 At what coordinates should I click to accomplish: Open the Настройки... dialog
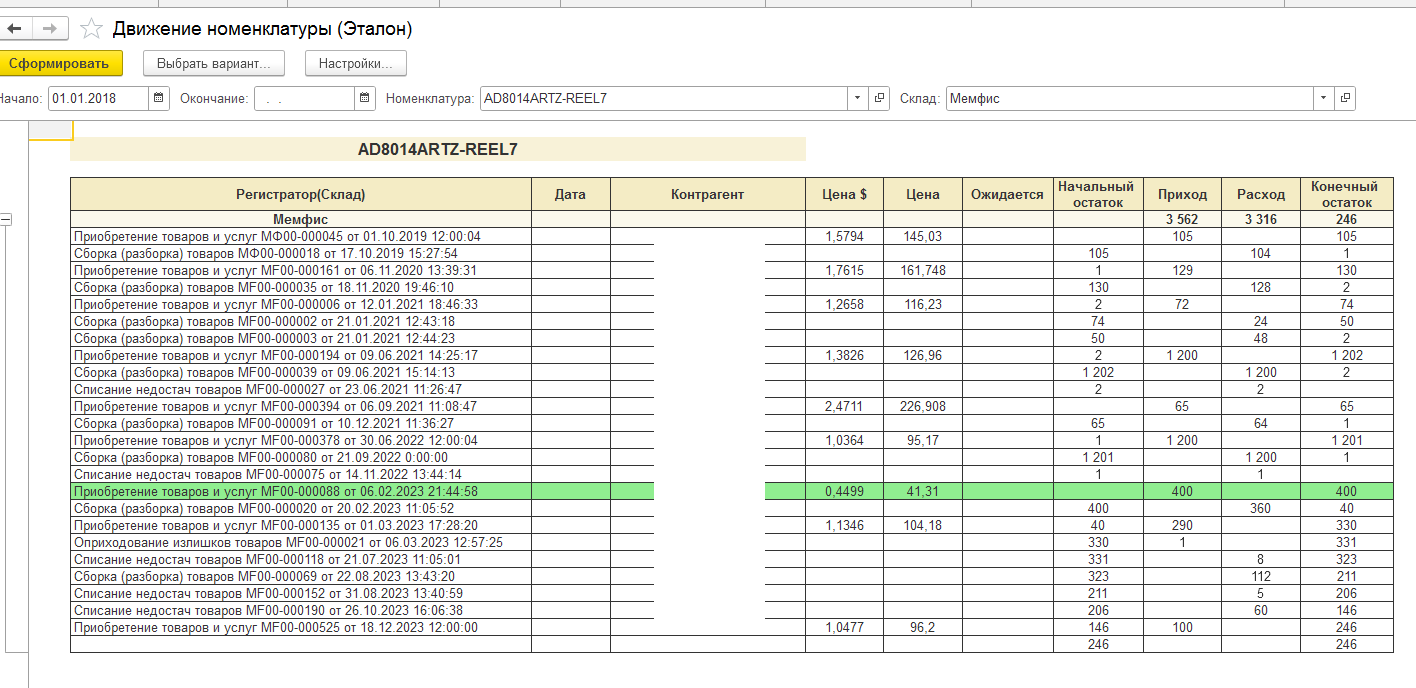coord(355,63)
